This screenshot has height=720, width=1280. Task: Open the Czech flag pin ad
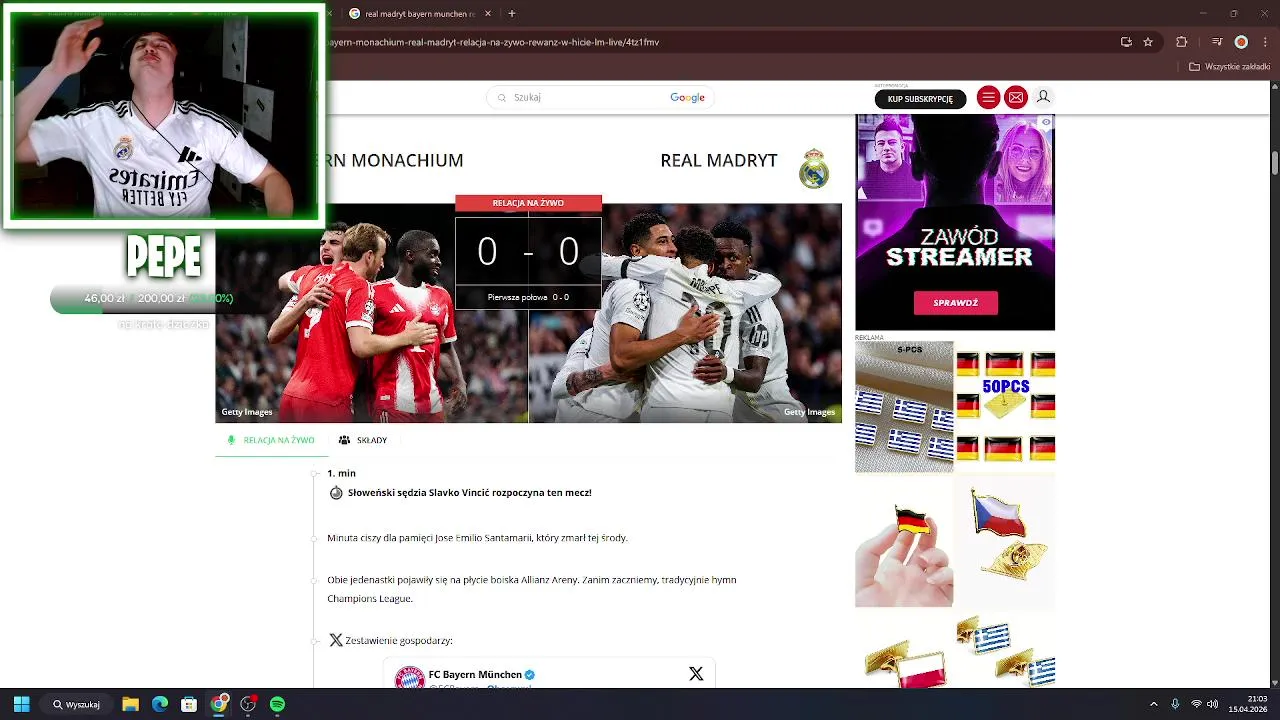(1005, 541)
